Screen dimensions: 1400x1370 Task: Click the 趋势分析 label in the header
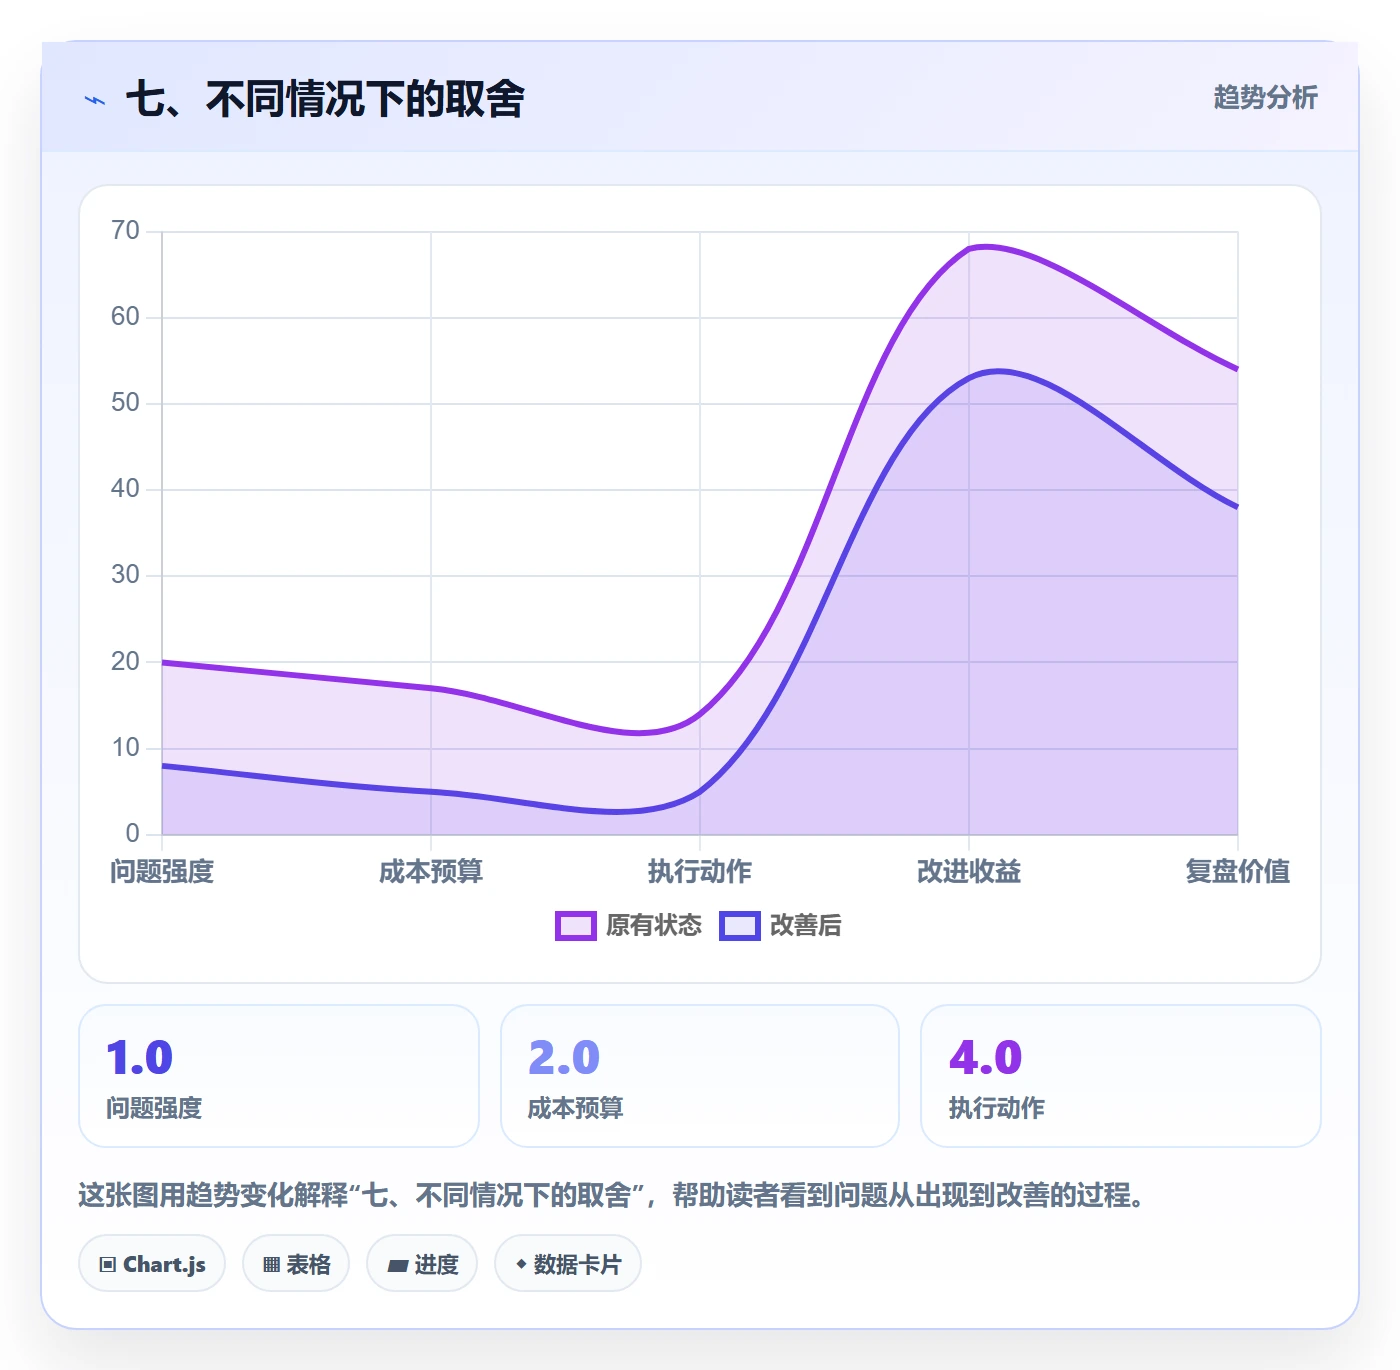tap(1265, 98)
